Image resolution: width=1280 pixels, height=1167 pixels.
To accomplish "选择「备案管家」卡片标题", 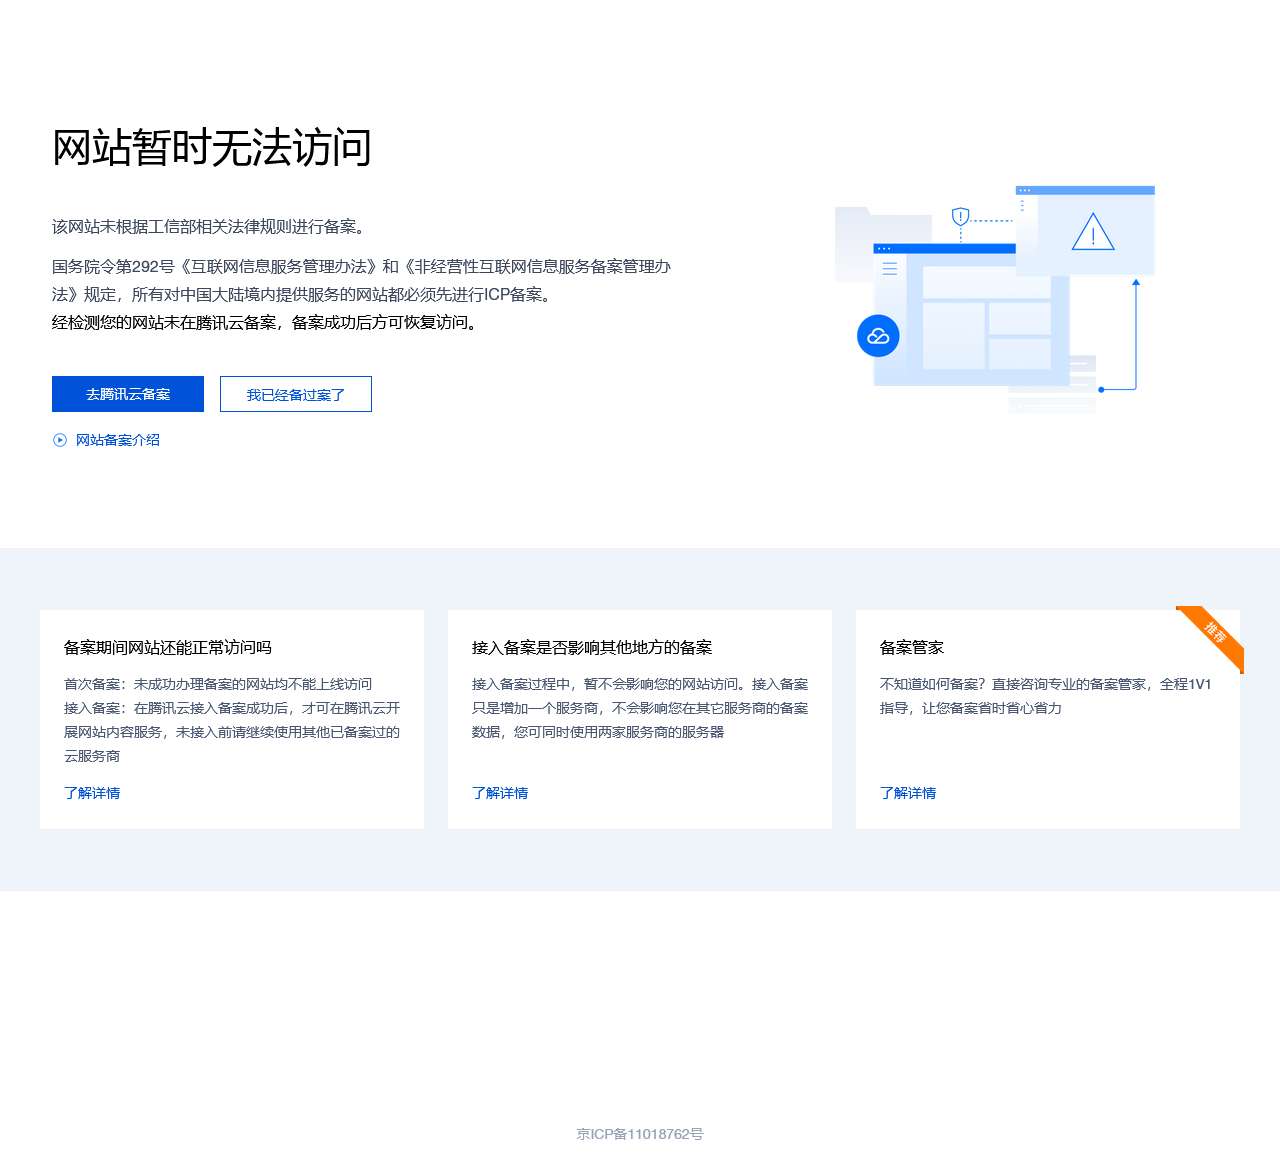I will point(911,647).
